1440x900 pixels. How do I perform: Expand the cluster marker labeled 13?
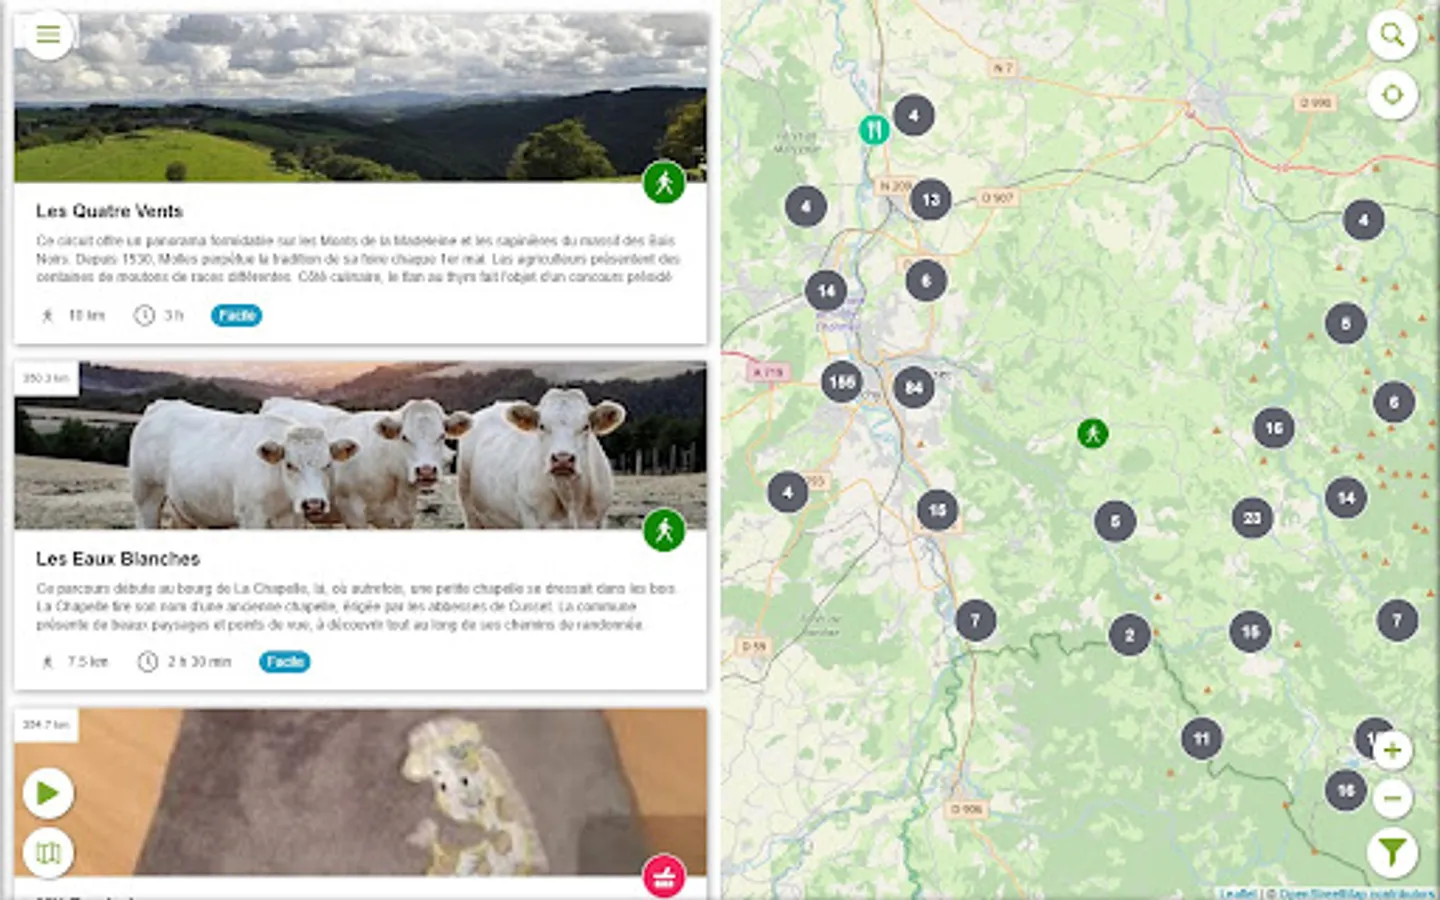click(x=931, y=200)
